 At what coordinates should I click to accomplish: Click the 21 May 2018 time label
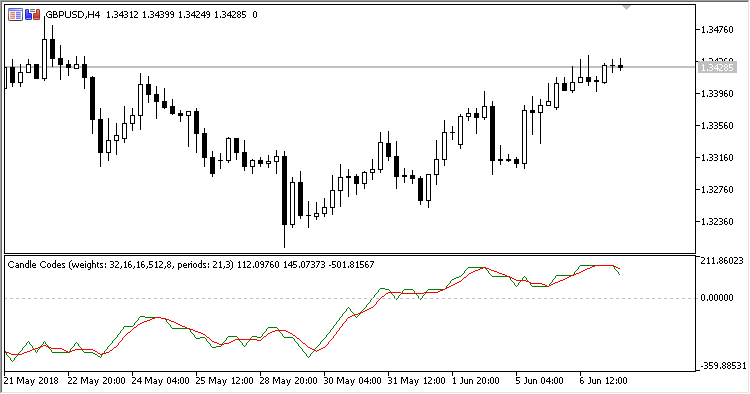point(31,381)
